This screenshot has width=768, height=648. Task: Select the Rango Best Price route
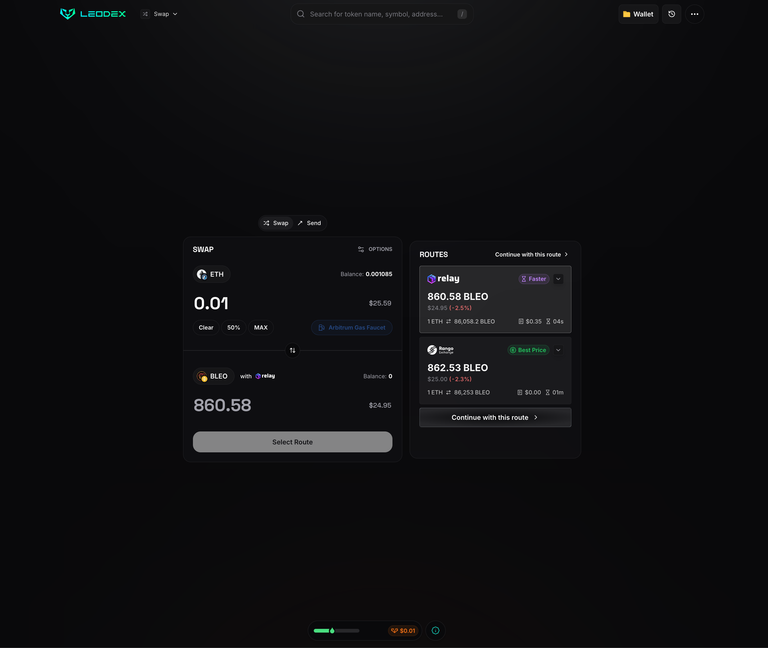(495, 370)
